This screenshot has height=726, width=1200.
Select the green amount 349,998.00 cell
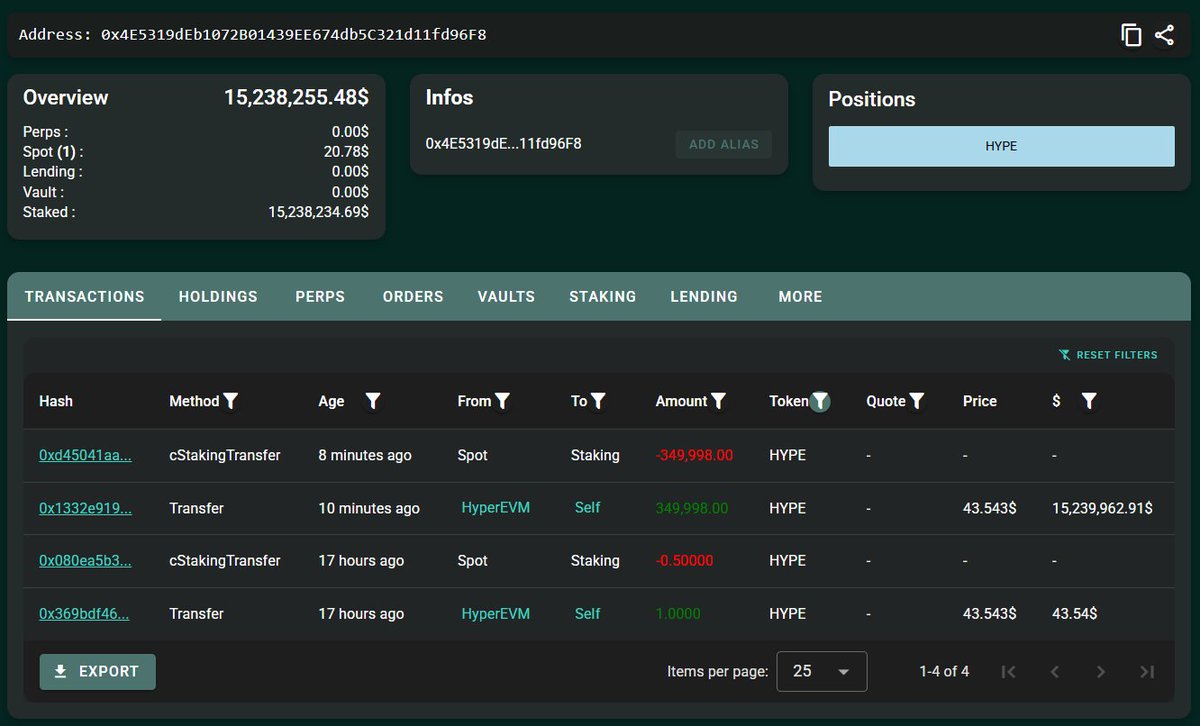(x=692, y=508)
